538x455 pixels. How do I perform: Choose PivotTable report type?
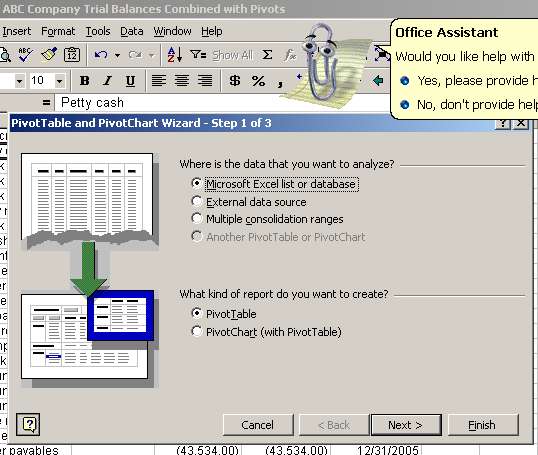(224, 314)
